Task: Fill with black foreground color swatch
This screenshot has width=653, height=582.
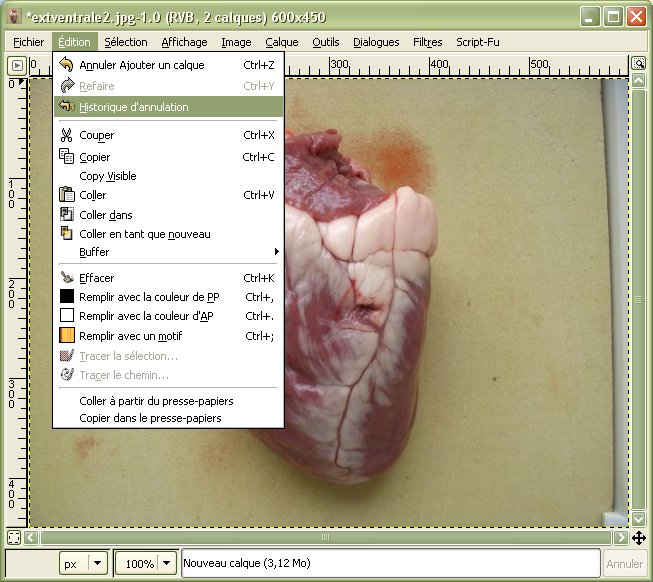Action: [x=67, y=297]
